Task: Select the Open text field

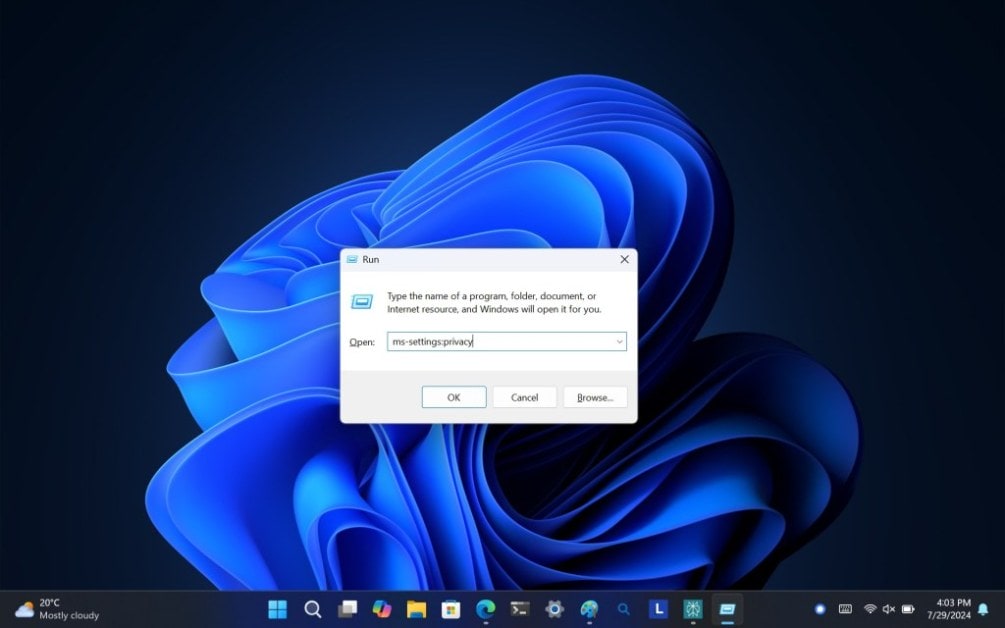Action: [x=495, y=341]
